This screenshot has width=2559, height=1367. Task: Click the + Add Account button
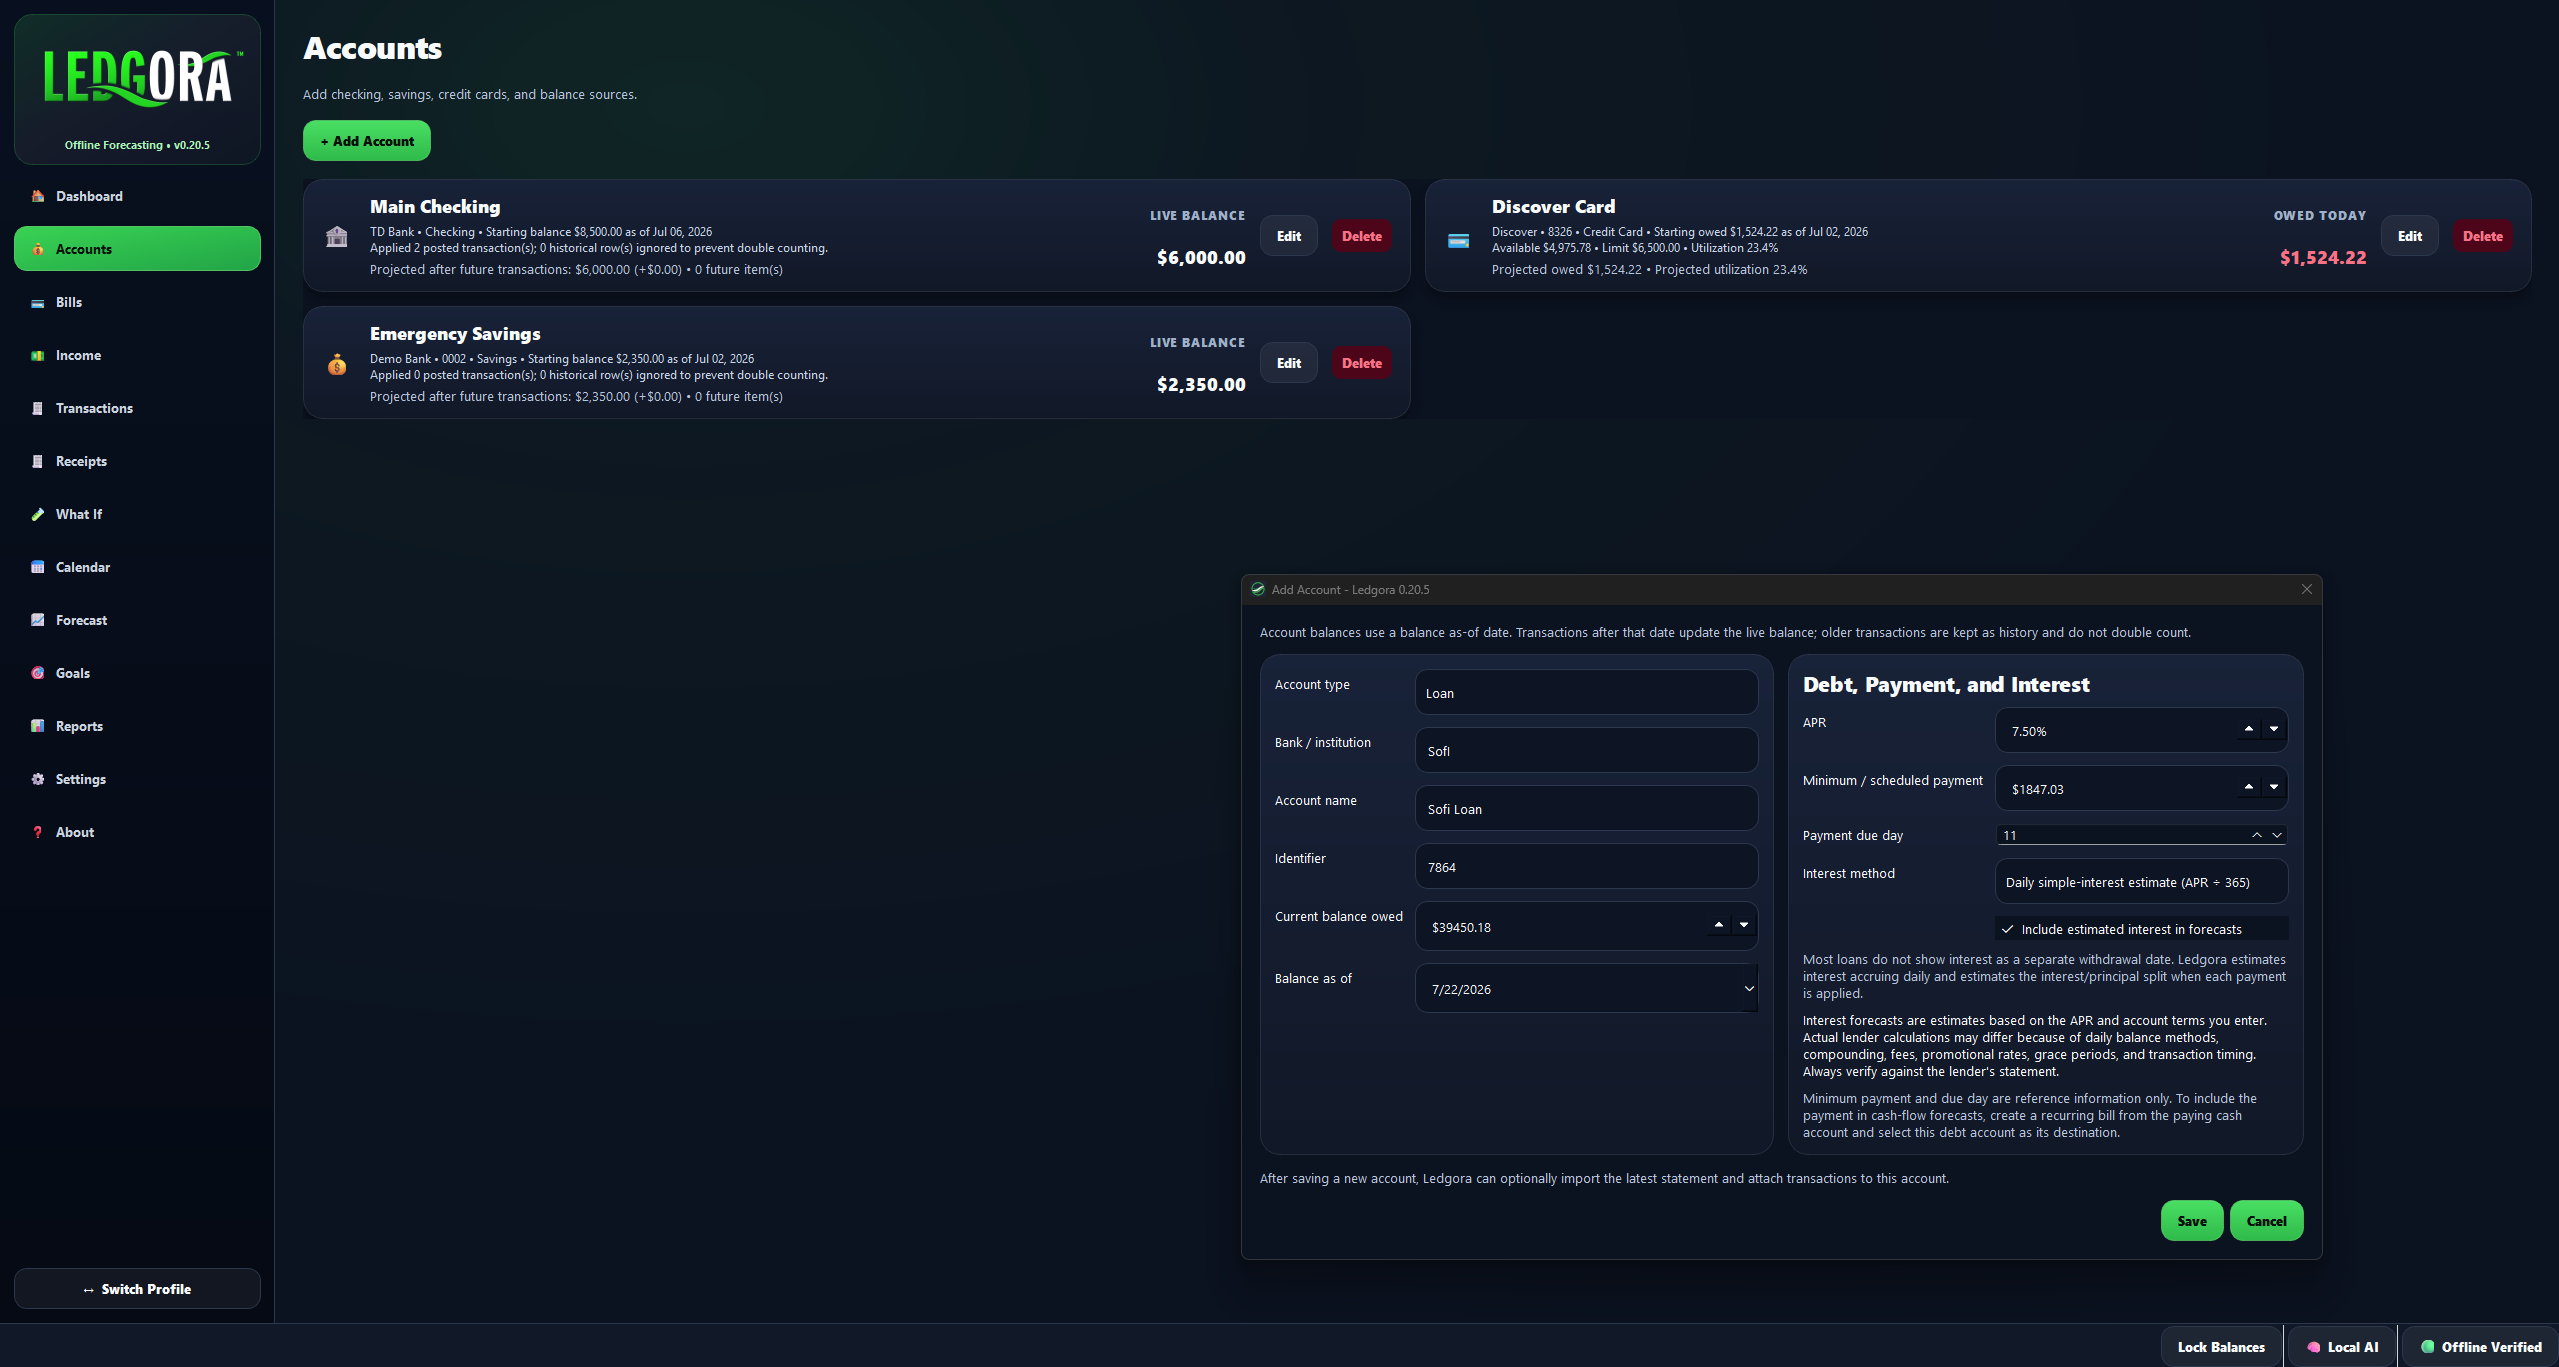coord(367,141)
